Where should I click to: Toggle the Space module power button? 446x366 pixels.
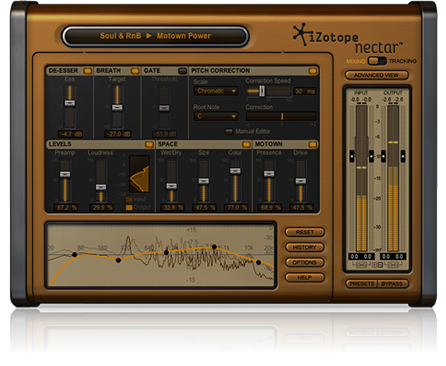(x=246, y=144)
